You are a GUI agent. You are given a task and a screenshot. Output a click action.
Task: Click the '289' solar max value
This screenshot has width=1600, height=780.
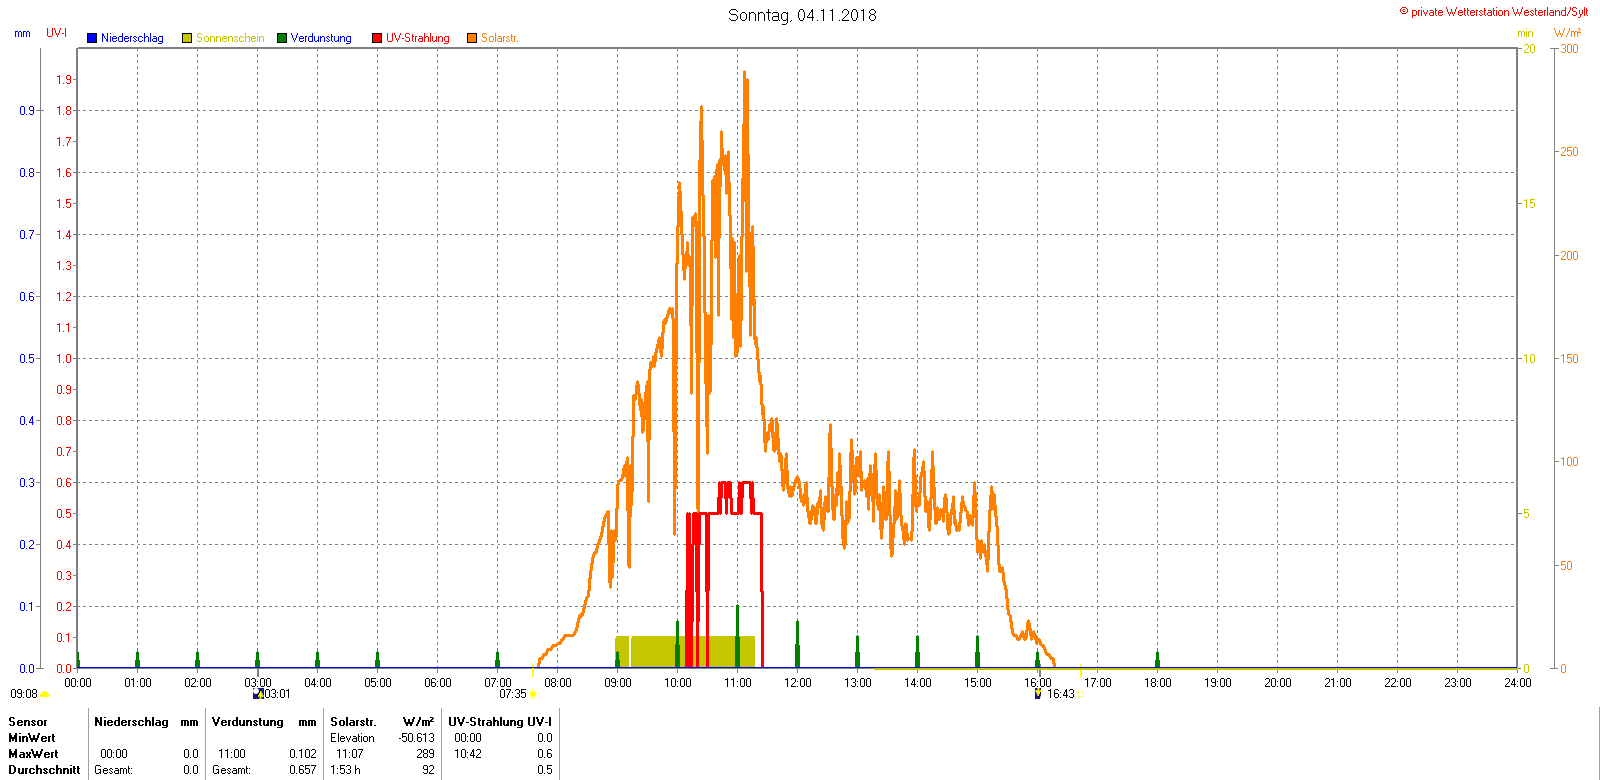426,754
